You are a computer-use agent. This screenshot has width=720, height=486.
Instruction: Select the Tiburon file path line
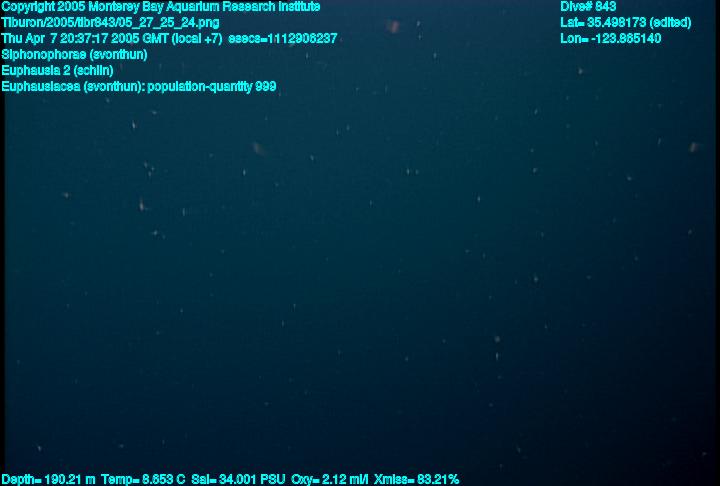pos(110,23)
